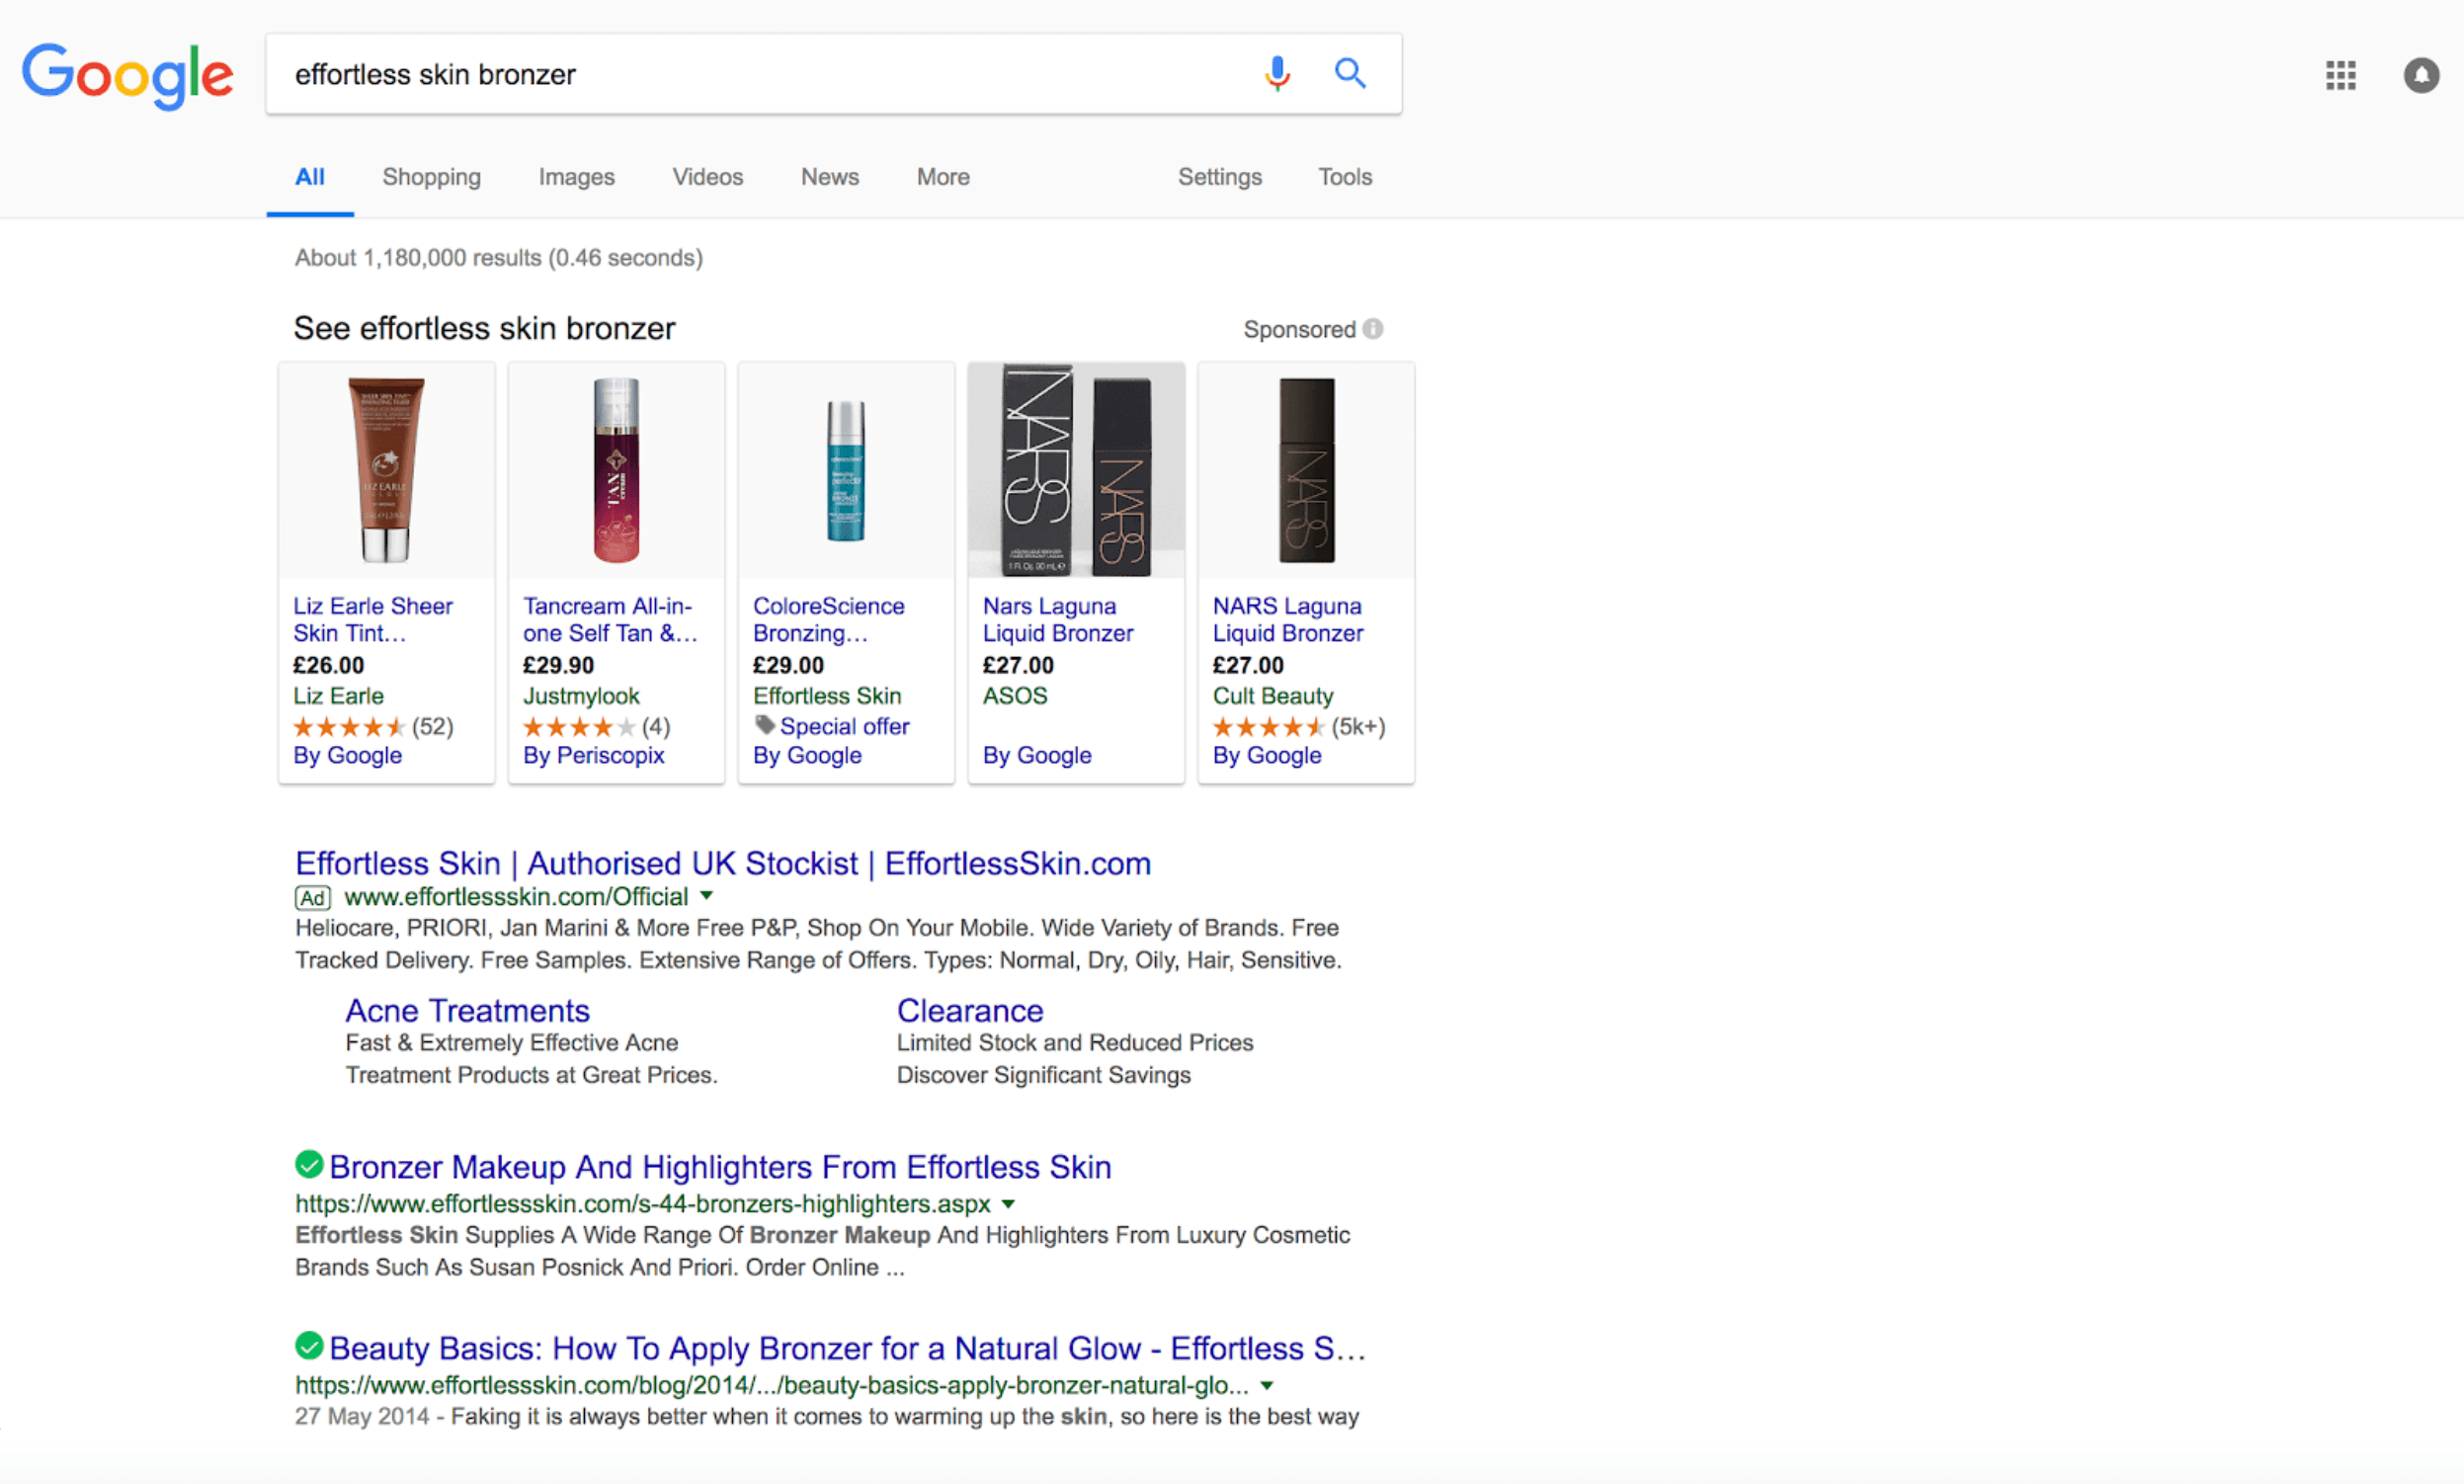
Task: Open the Clearance sitelink
Action: [969, 1010]
